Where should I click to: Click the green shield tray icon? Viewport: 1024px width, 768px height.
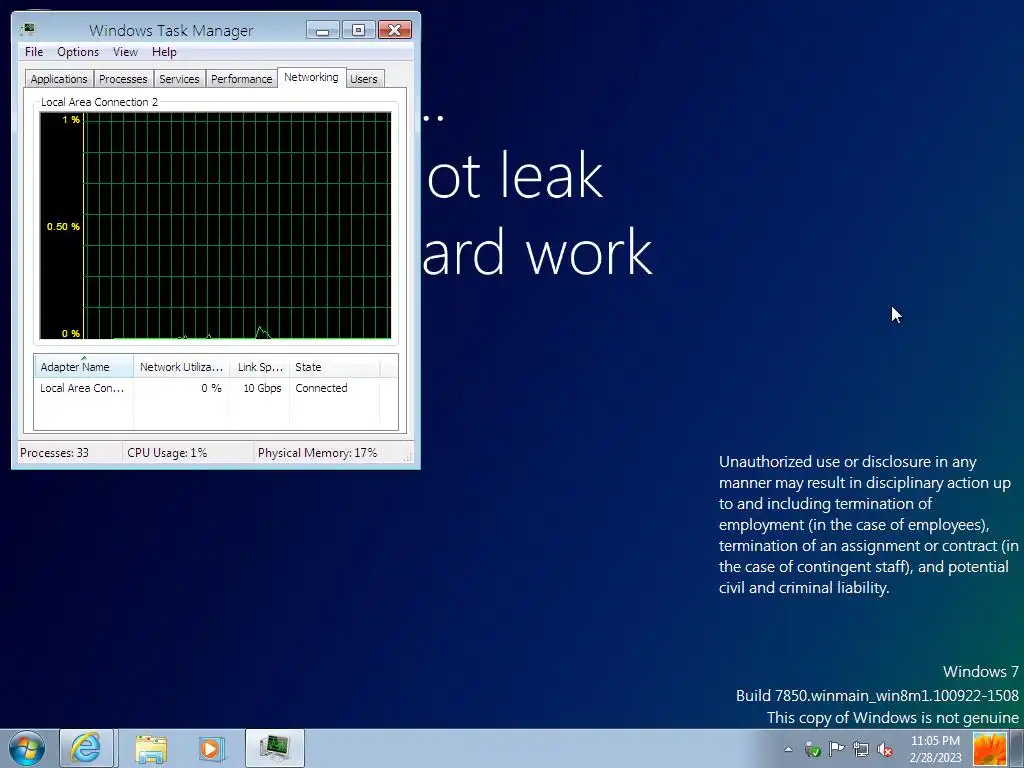(x=812, y=749)
